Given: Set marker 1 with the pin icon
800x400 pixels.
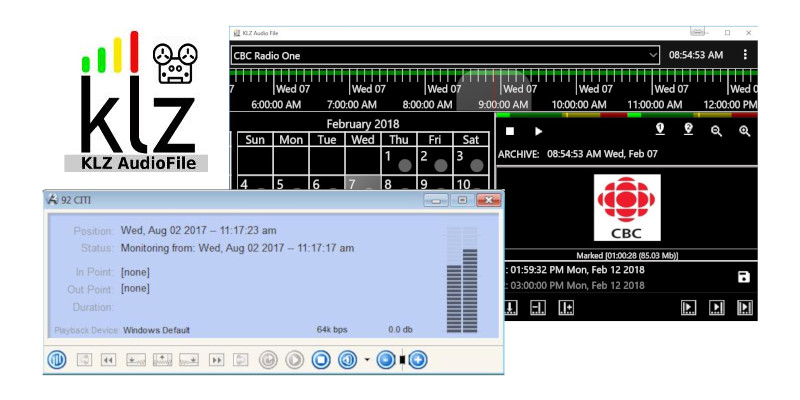Looking at the screenshot, I should (x=660, y=130).
